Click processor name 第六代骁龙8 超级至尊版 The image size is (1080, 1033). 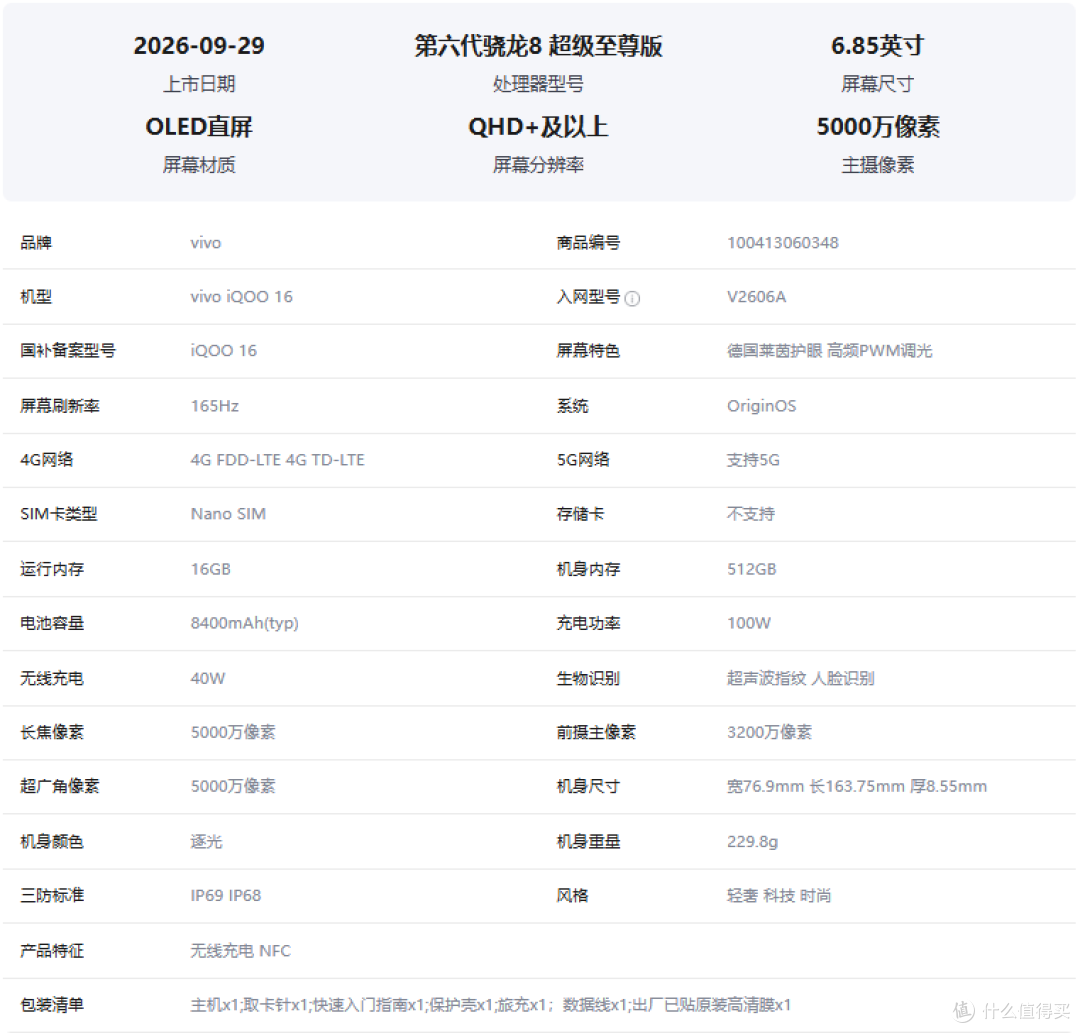(x=538, y=45)
